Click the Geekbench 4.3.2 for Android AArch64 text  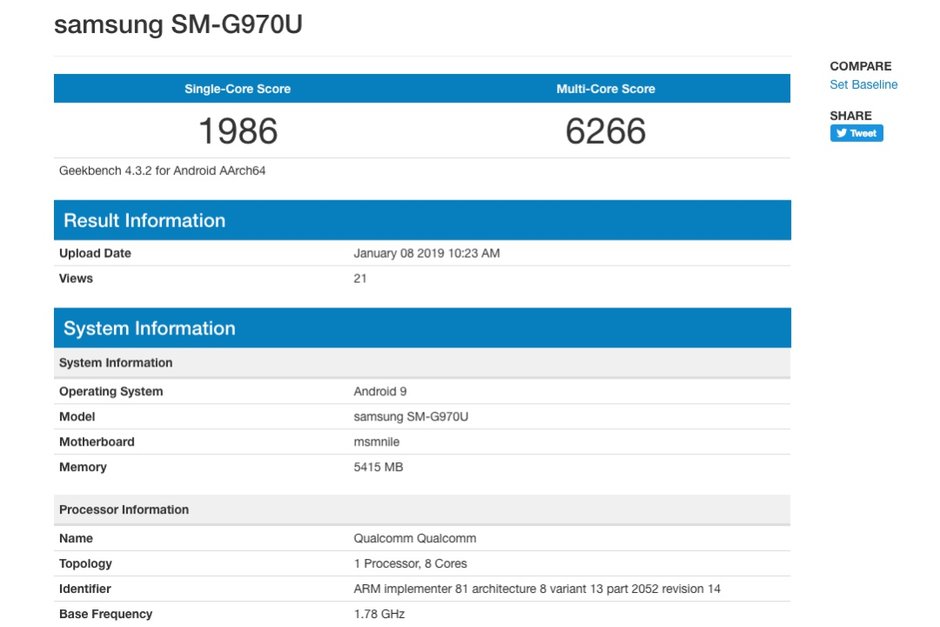tap(162, 171)
